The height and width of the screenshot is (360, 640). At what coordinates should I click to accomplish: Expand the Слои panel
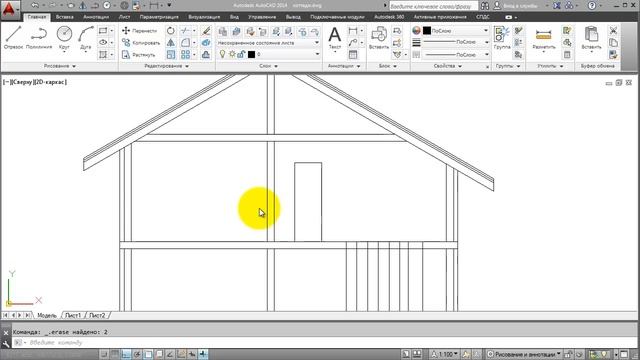coord(269,66)
